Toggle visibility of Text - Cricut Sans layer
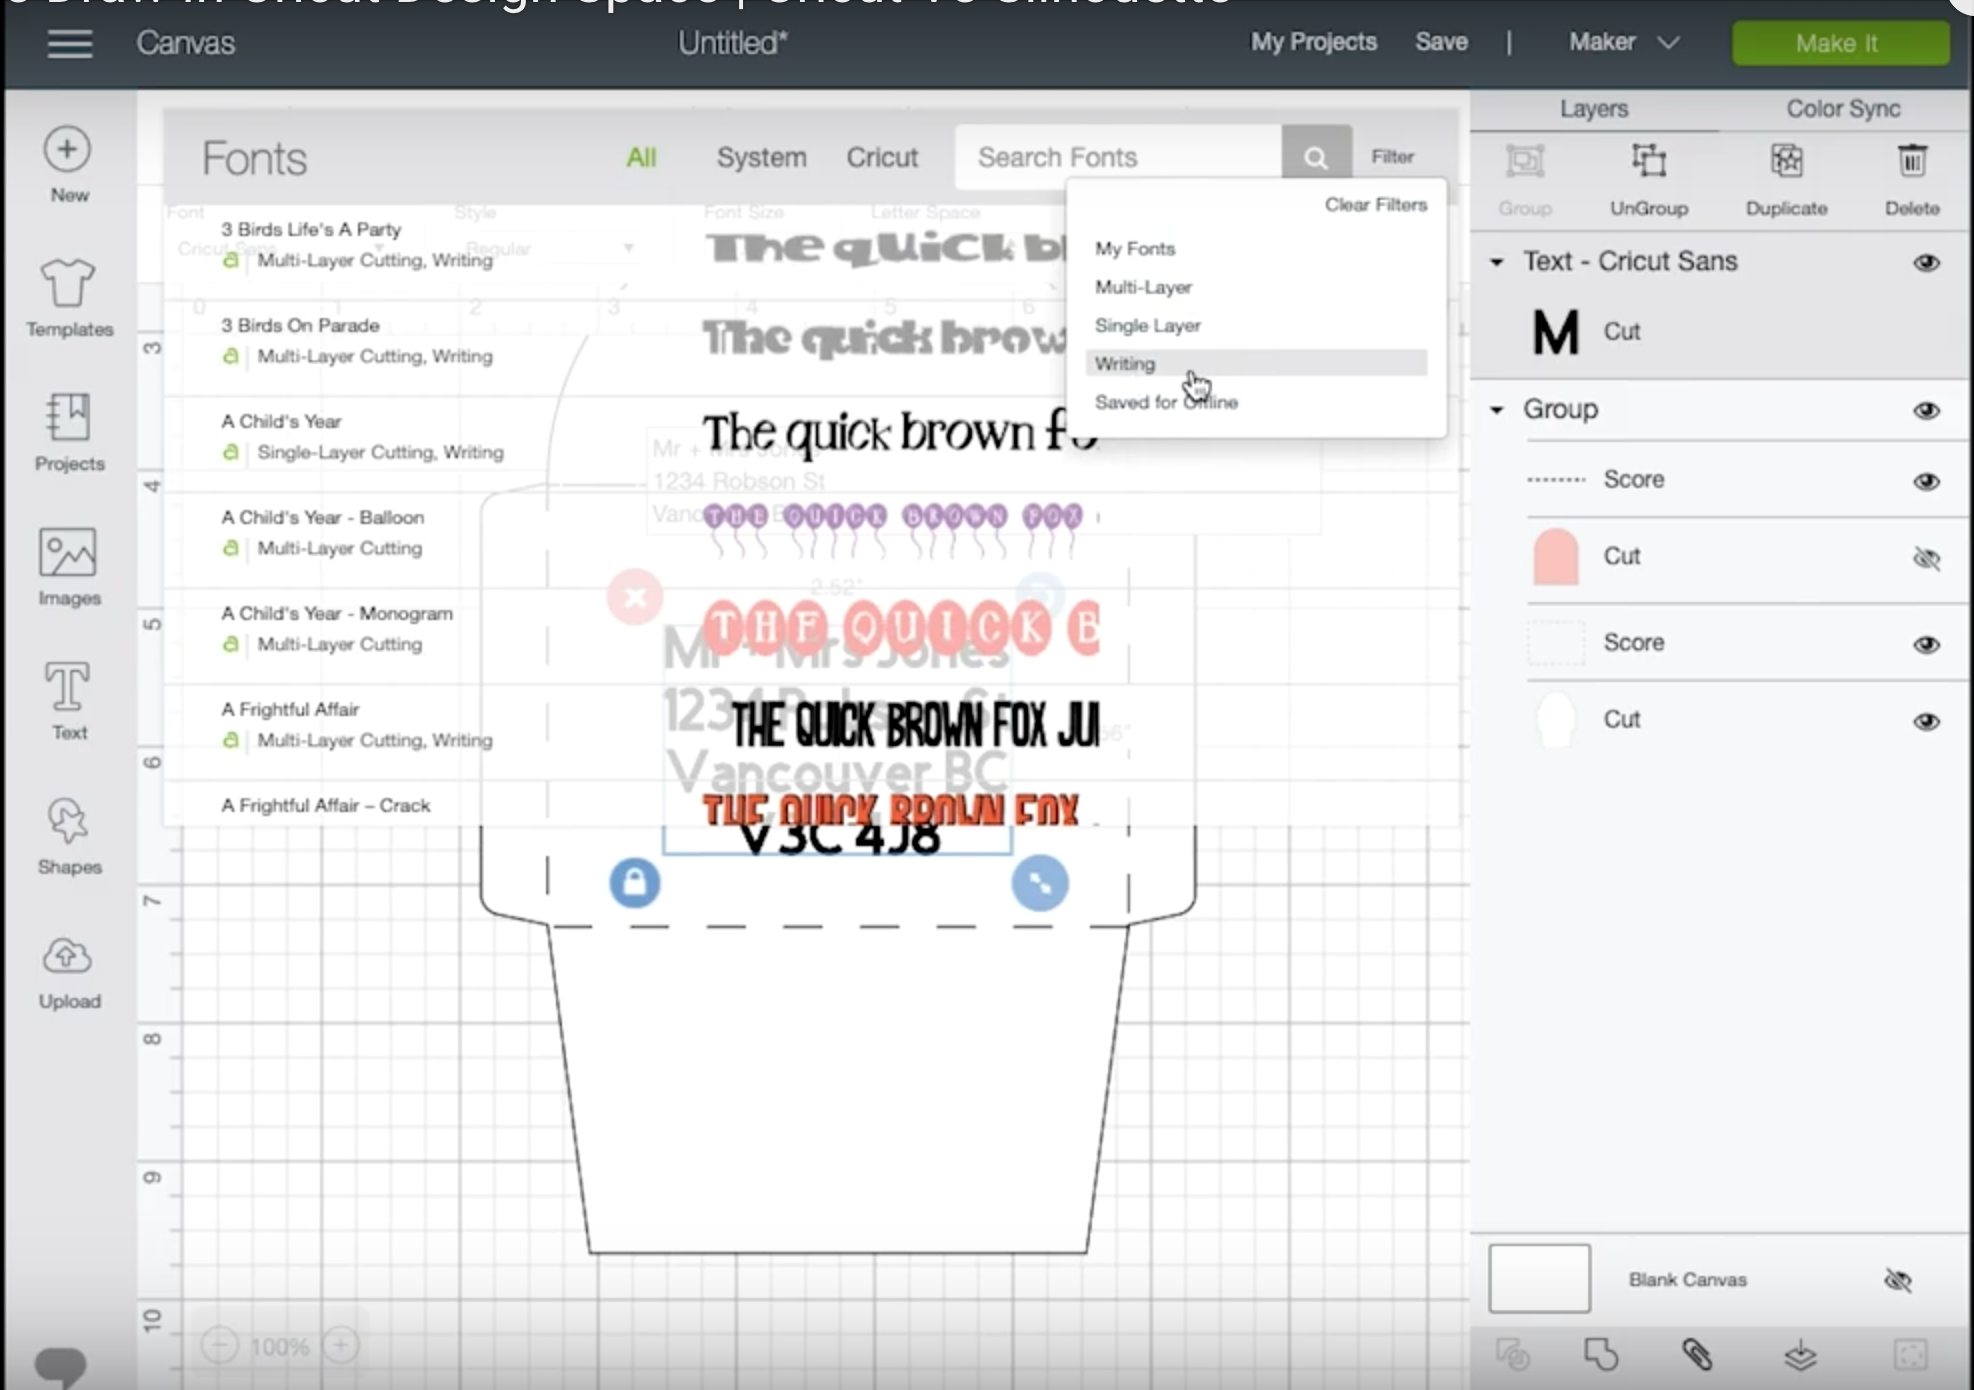This screenshot has width=1974, height=1390. (x=1926, y=263)
